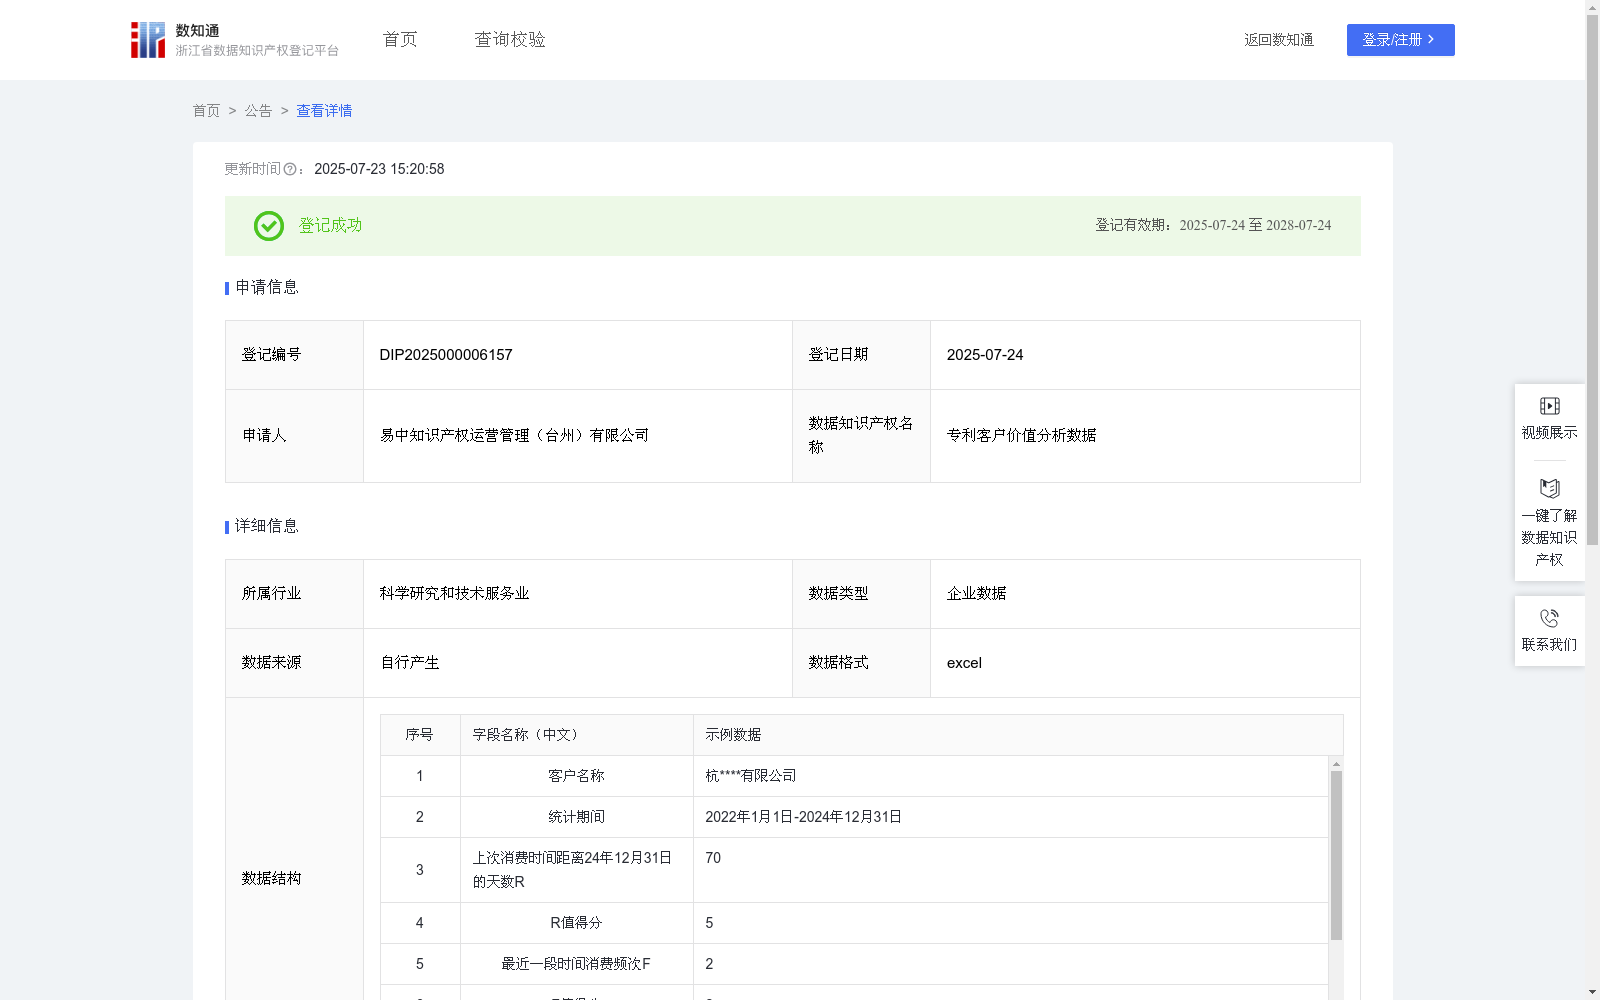Click the 序号 column header
The image size is (1600, 1000).
420,735
